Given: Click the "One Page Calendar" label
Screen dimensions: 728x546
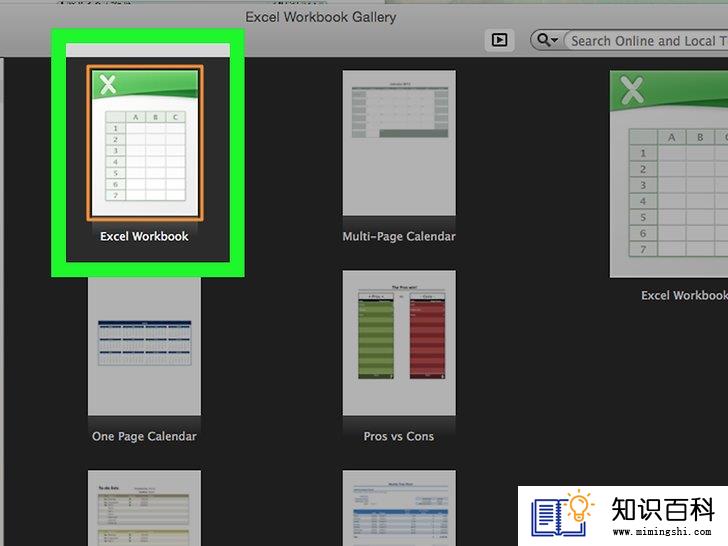Looking at the screenshot, I should 144,436.
